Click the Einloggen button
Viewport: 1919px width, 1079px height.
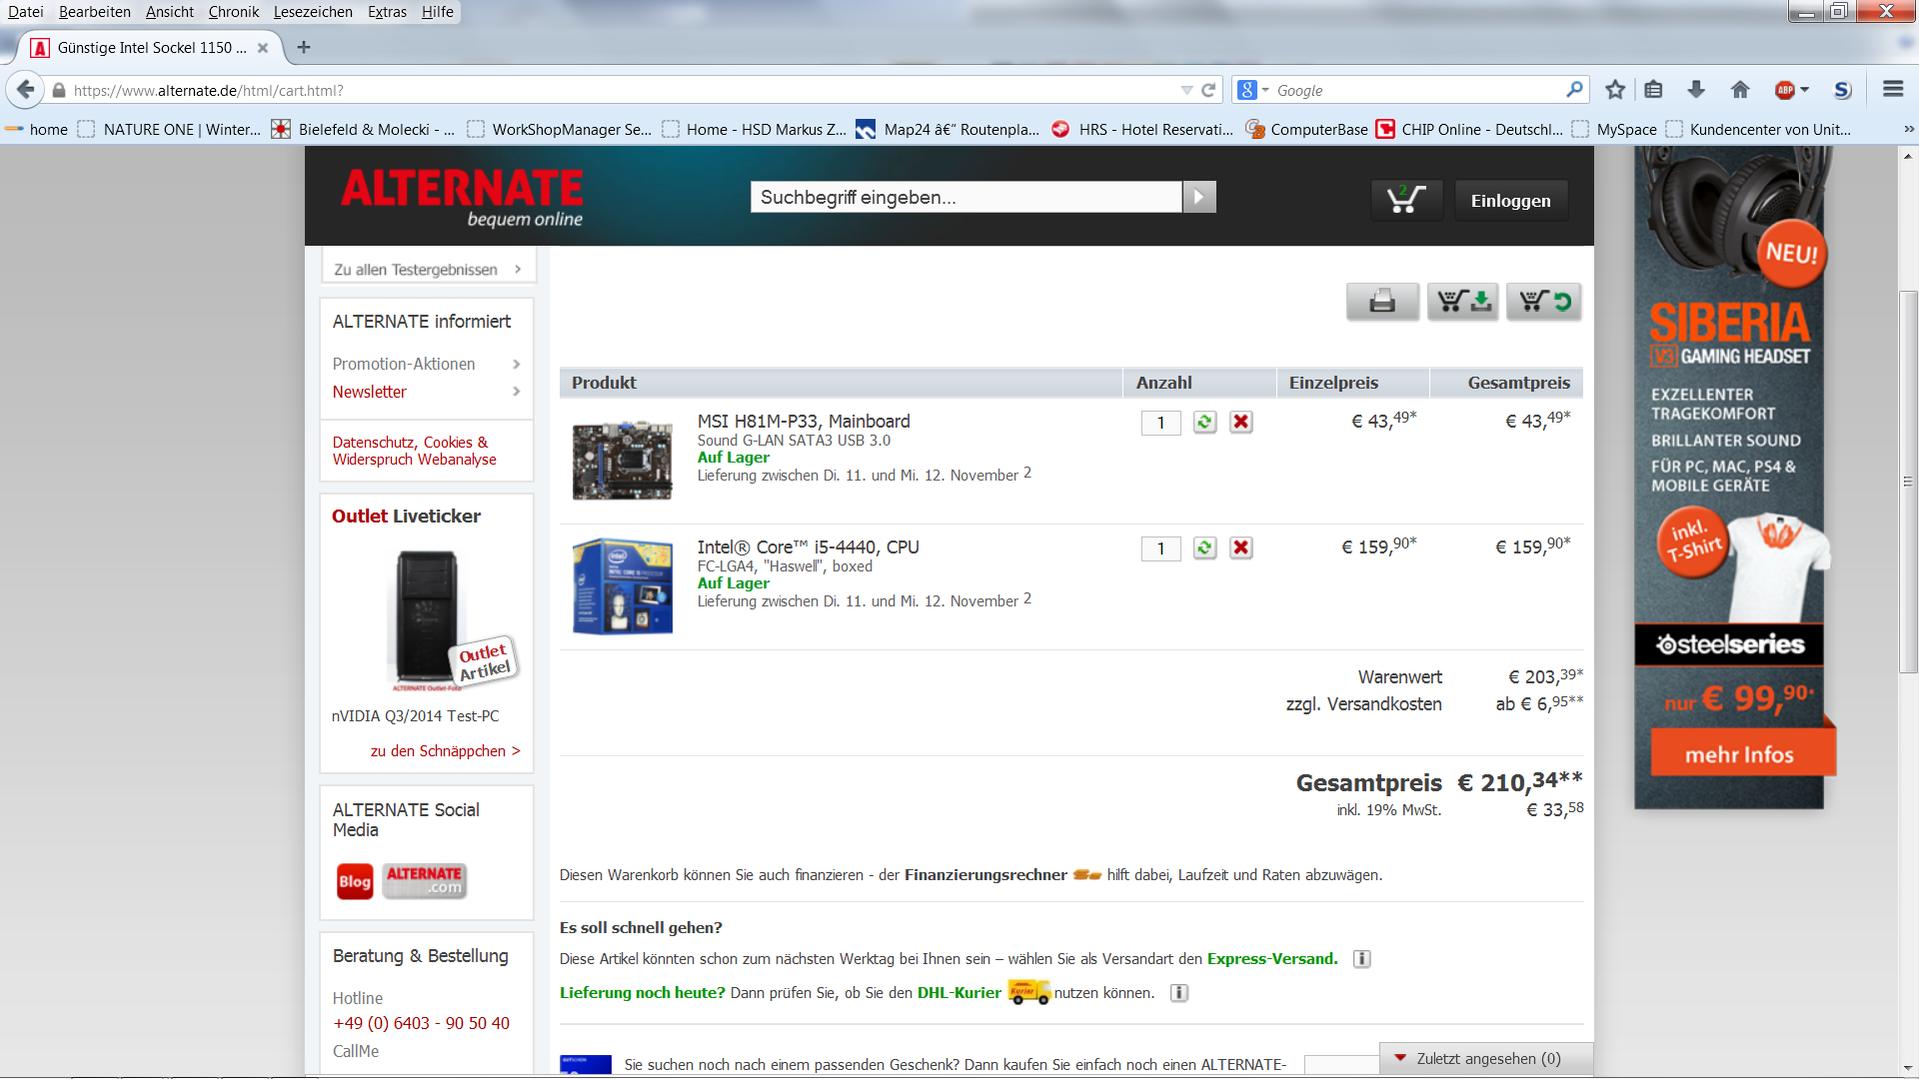pos(1510,200)
